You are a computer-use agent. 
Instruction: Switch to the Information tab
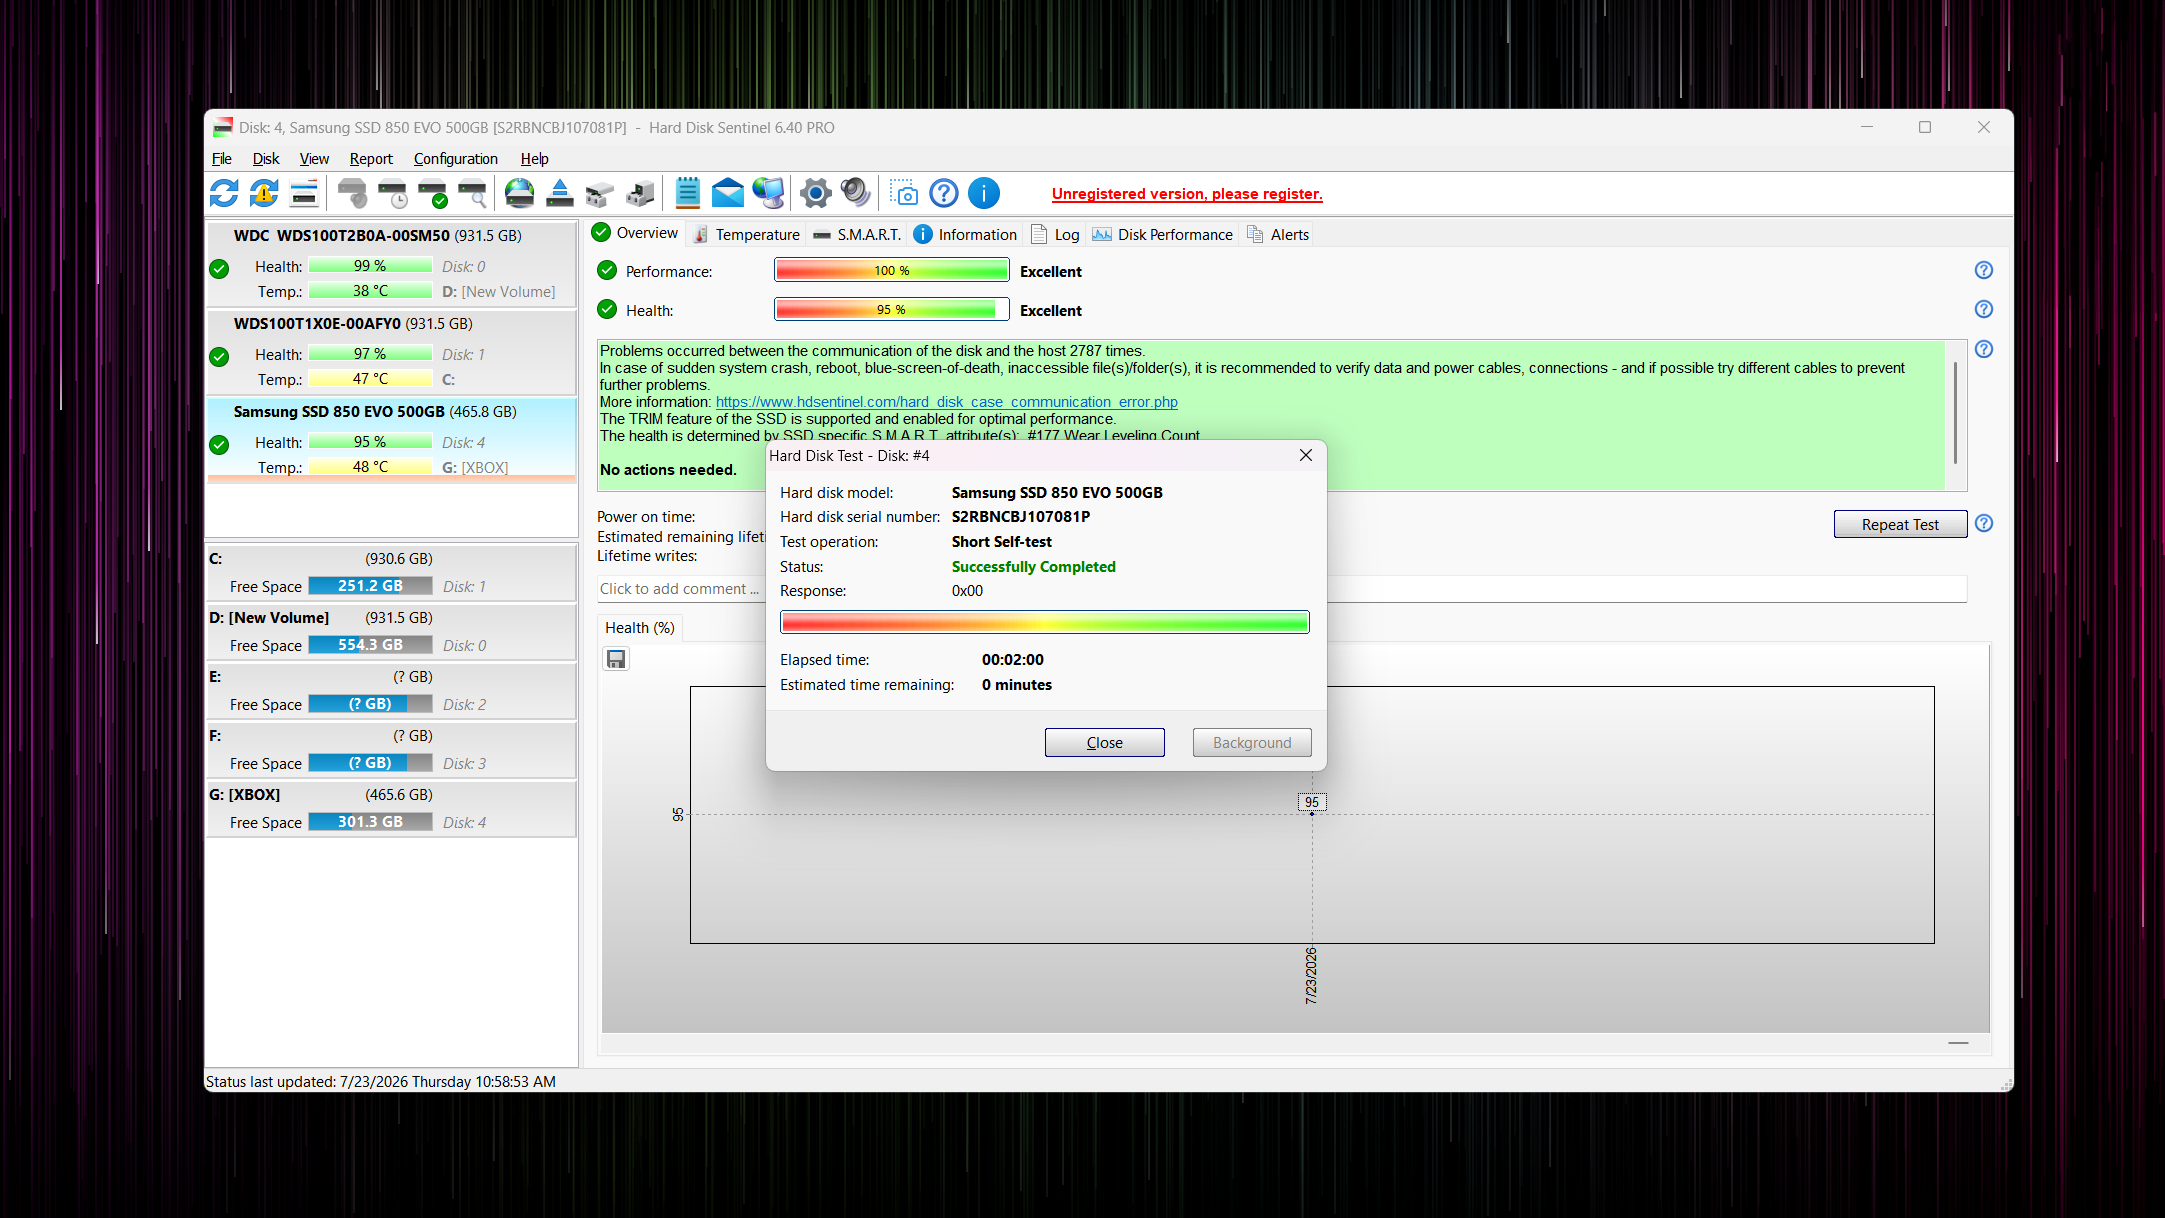(x=965, y=234)
